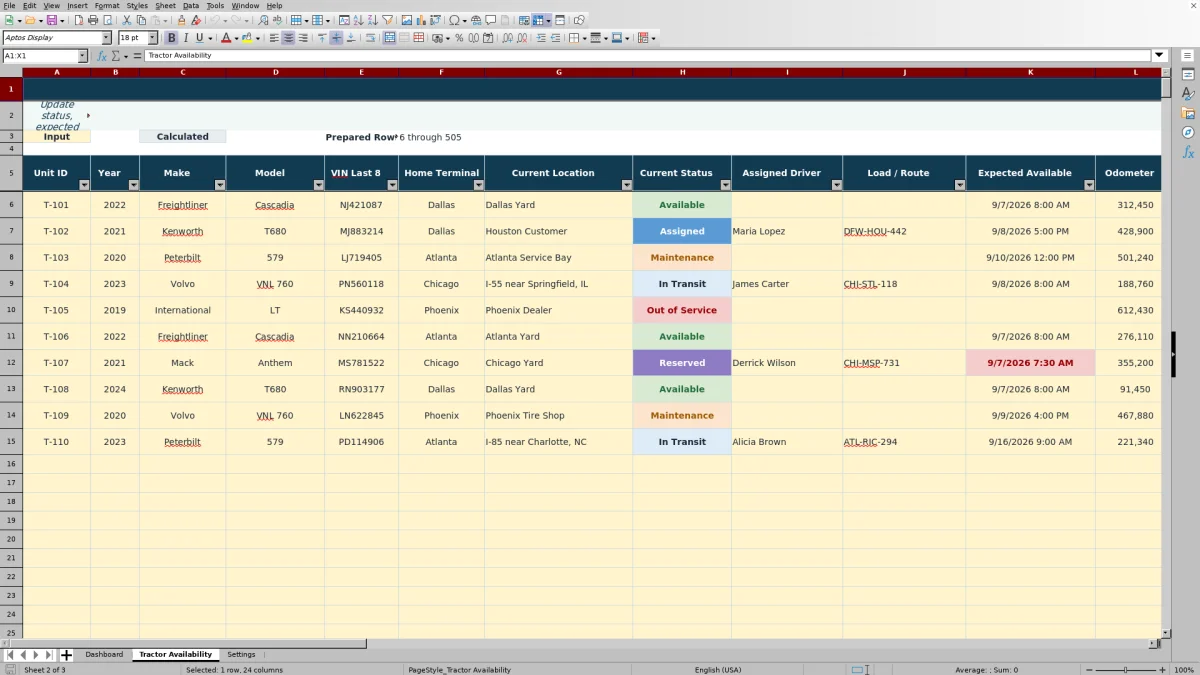Viewport: 1200px width, 675px height.
Task: Click column header K
Action: [1030, 72]
